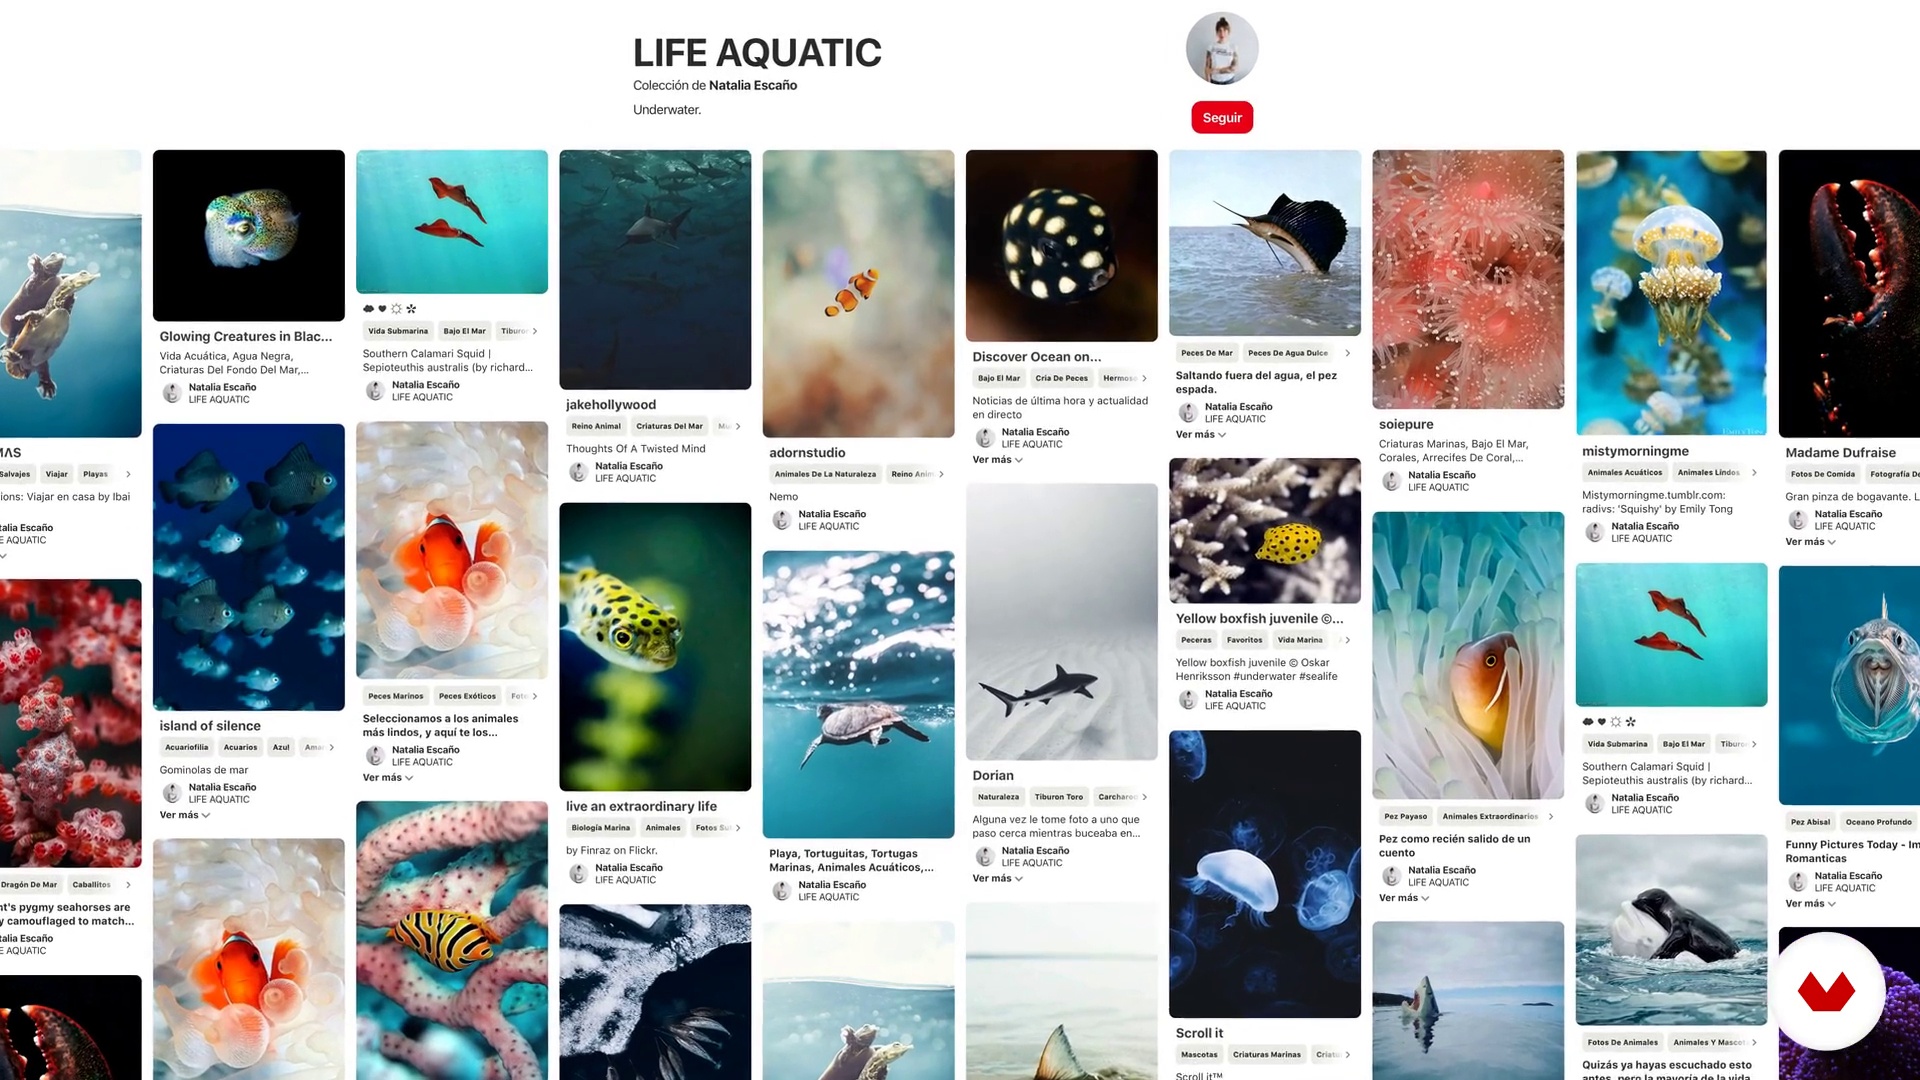
Task: Expand Ver más under island of silence
Action: (184, 815)
